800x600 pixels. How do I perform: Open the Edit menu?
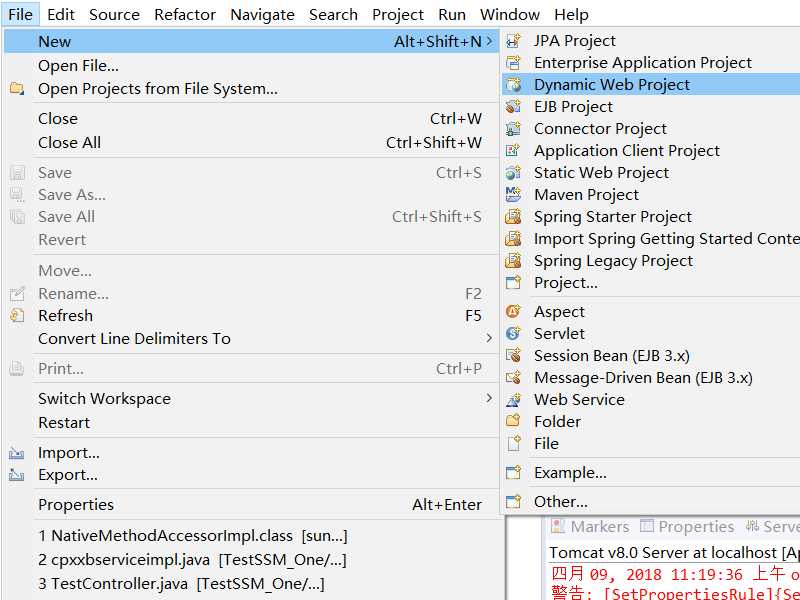point(61,14)
